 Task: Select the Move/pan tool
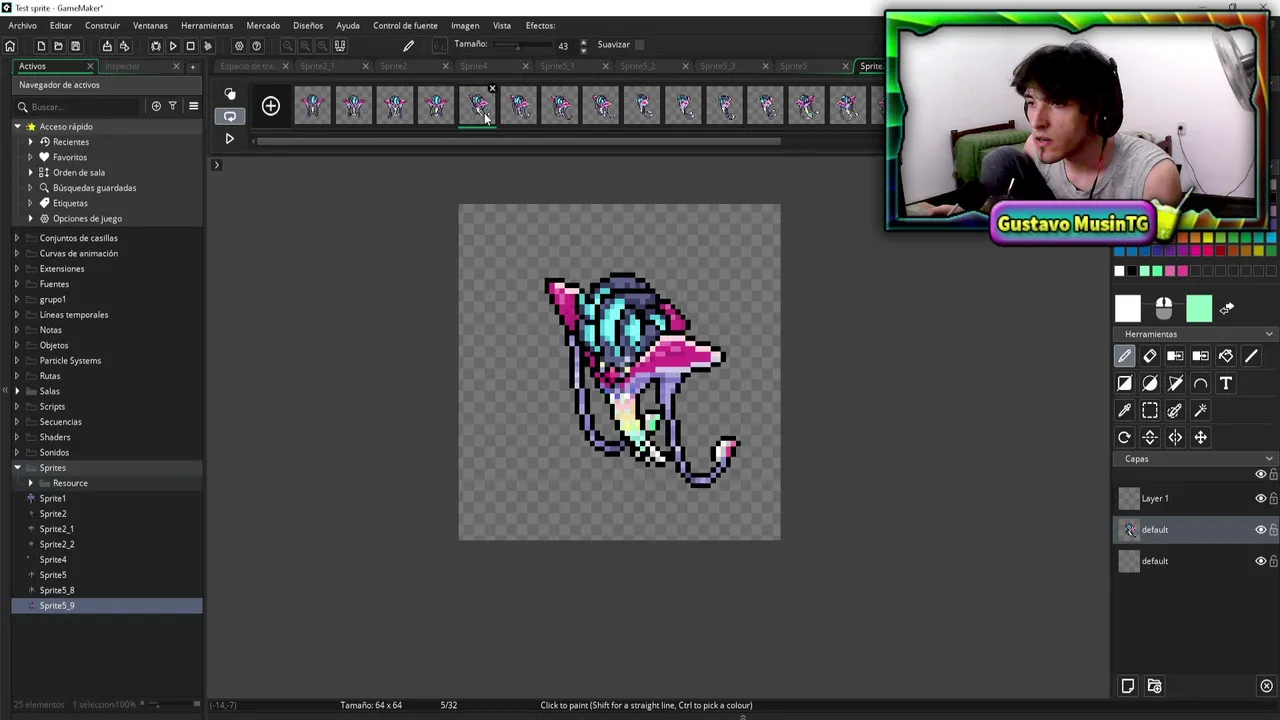coord(1200,437)
